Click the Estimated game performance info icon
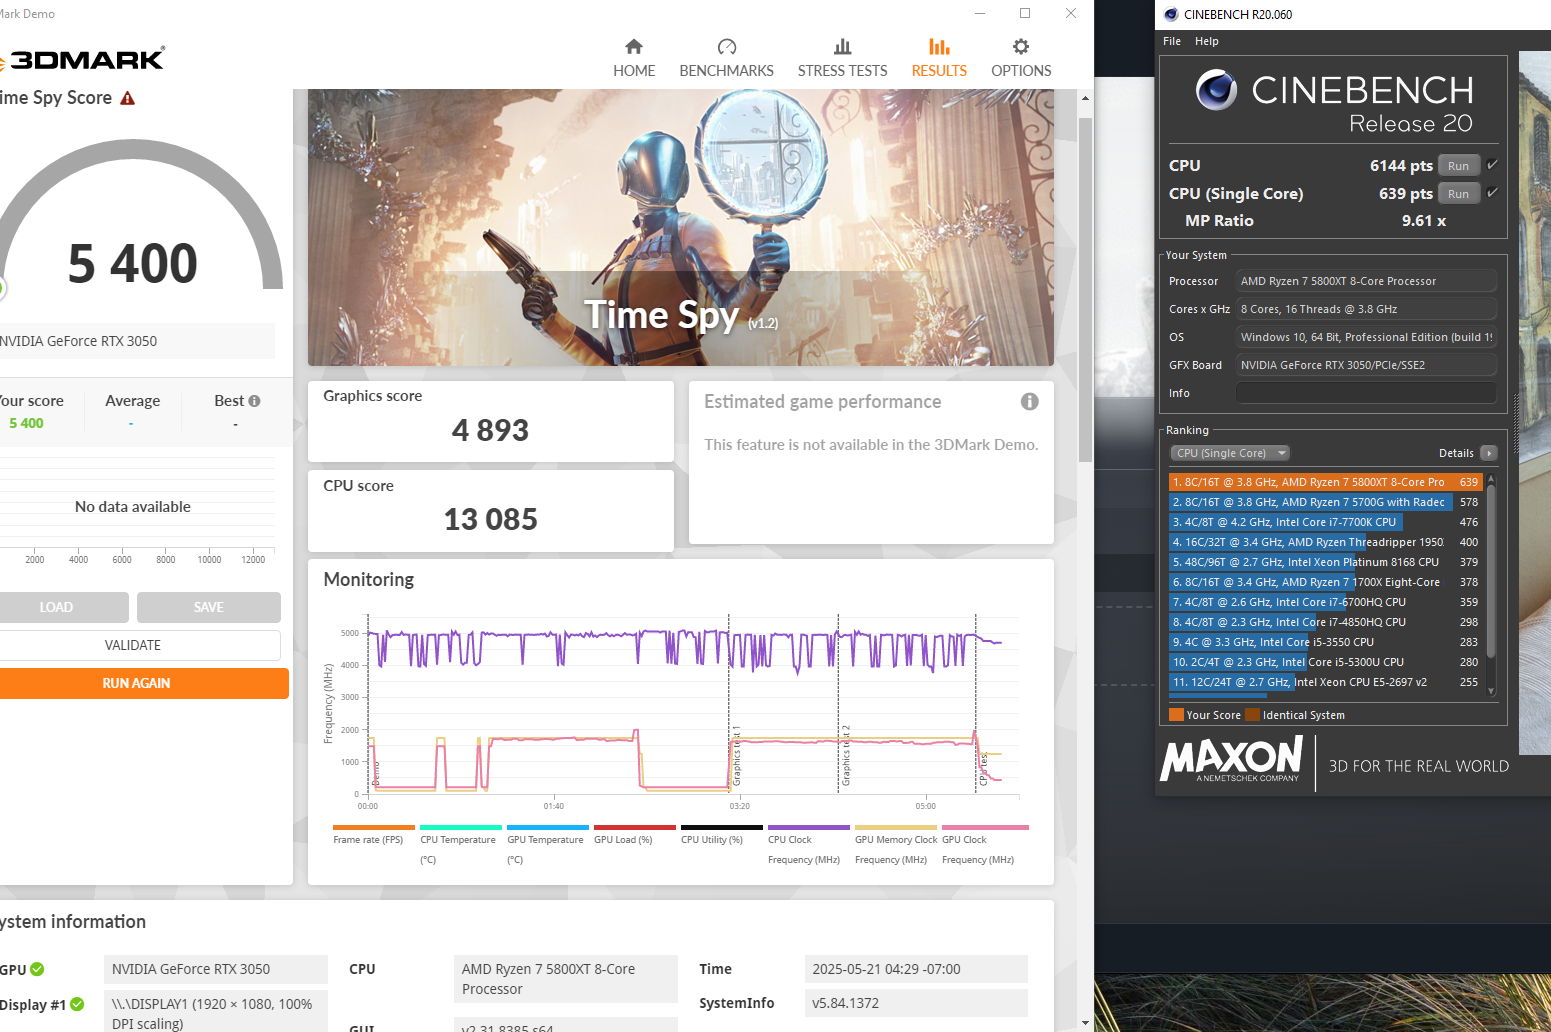 [x=1030, y=401]
